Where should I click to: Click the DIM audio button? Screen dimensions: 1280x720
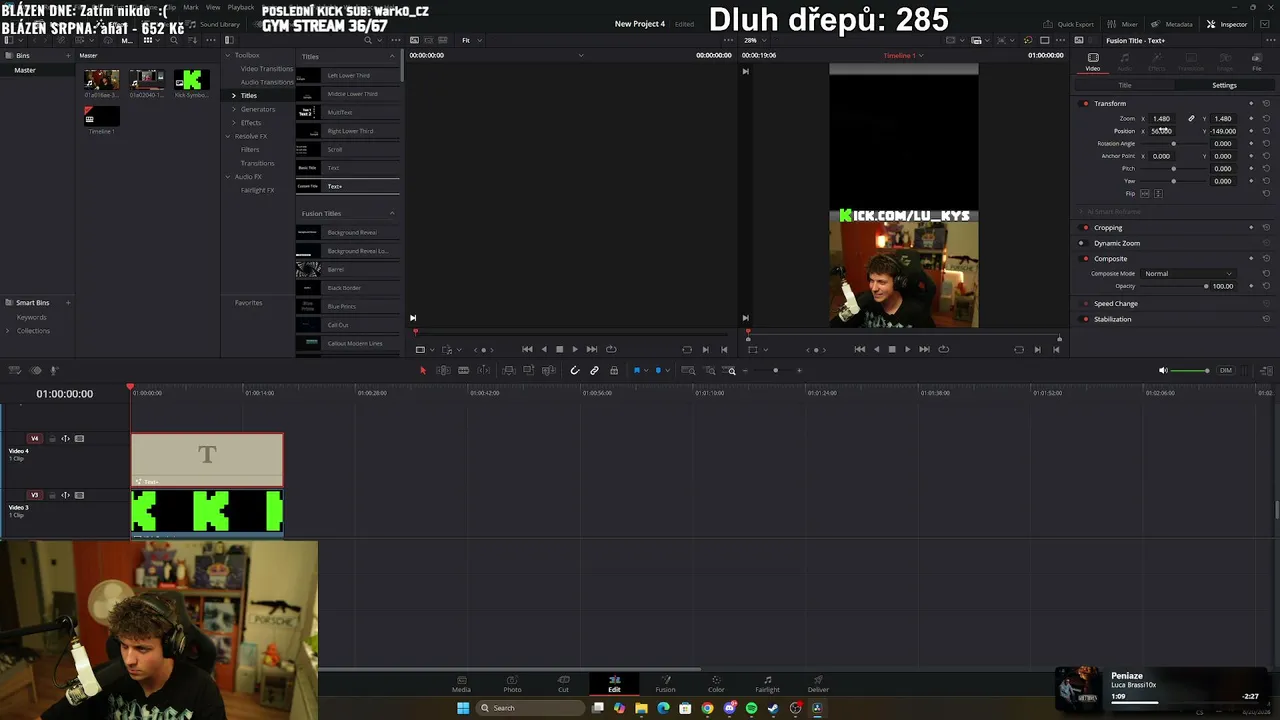tap(1226, 370)
